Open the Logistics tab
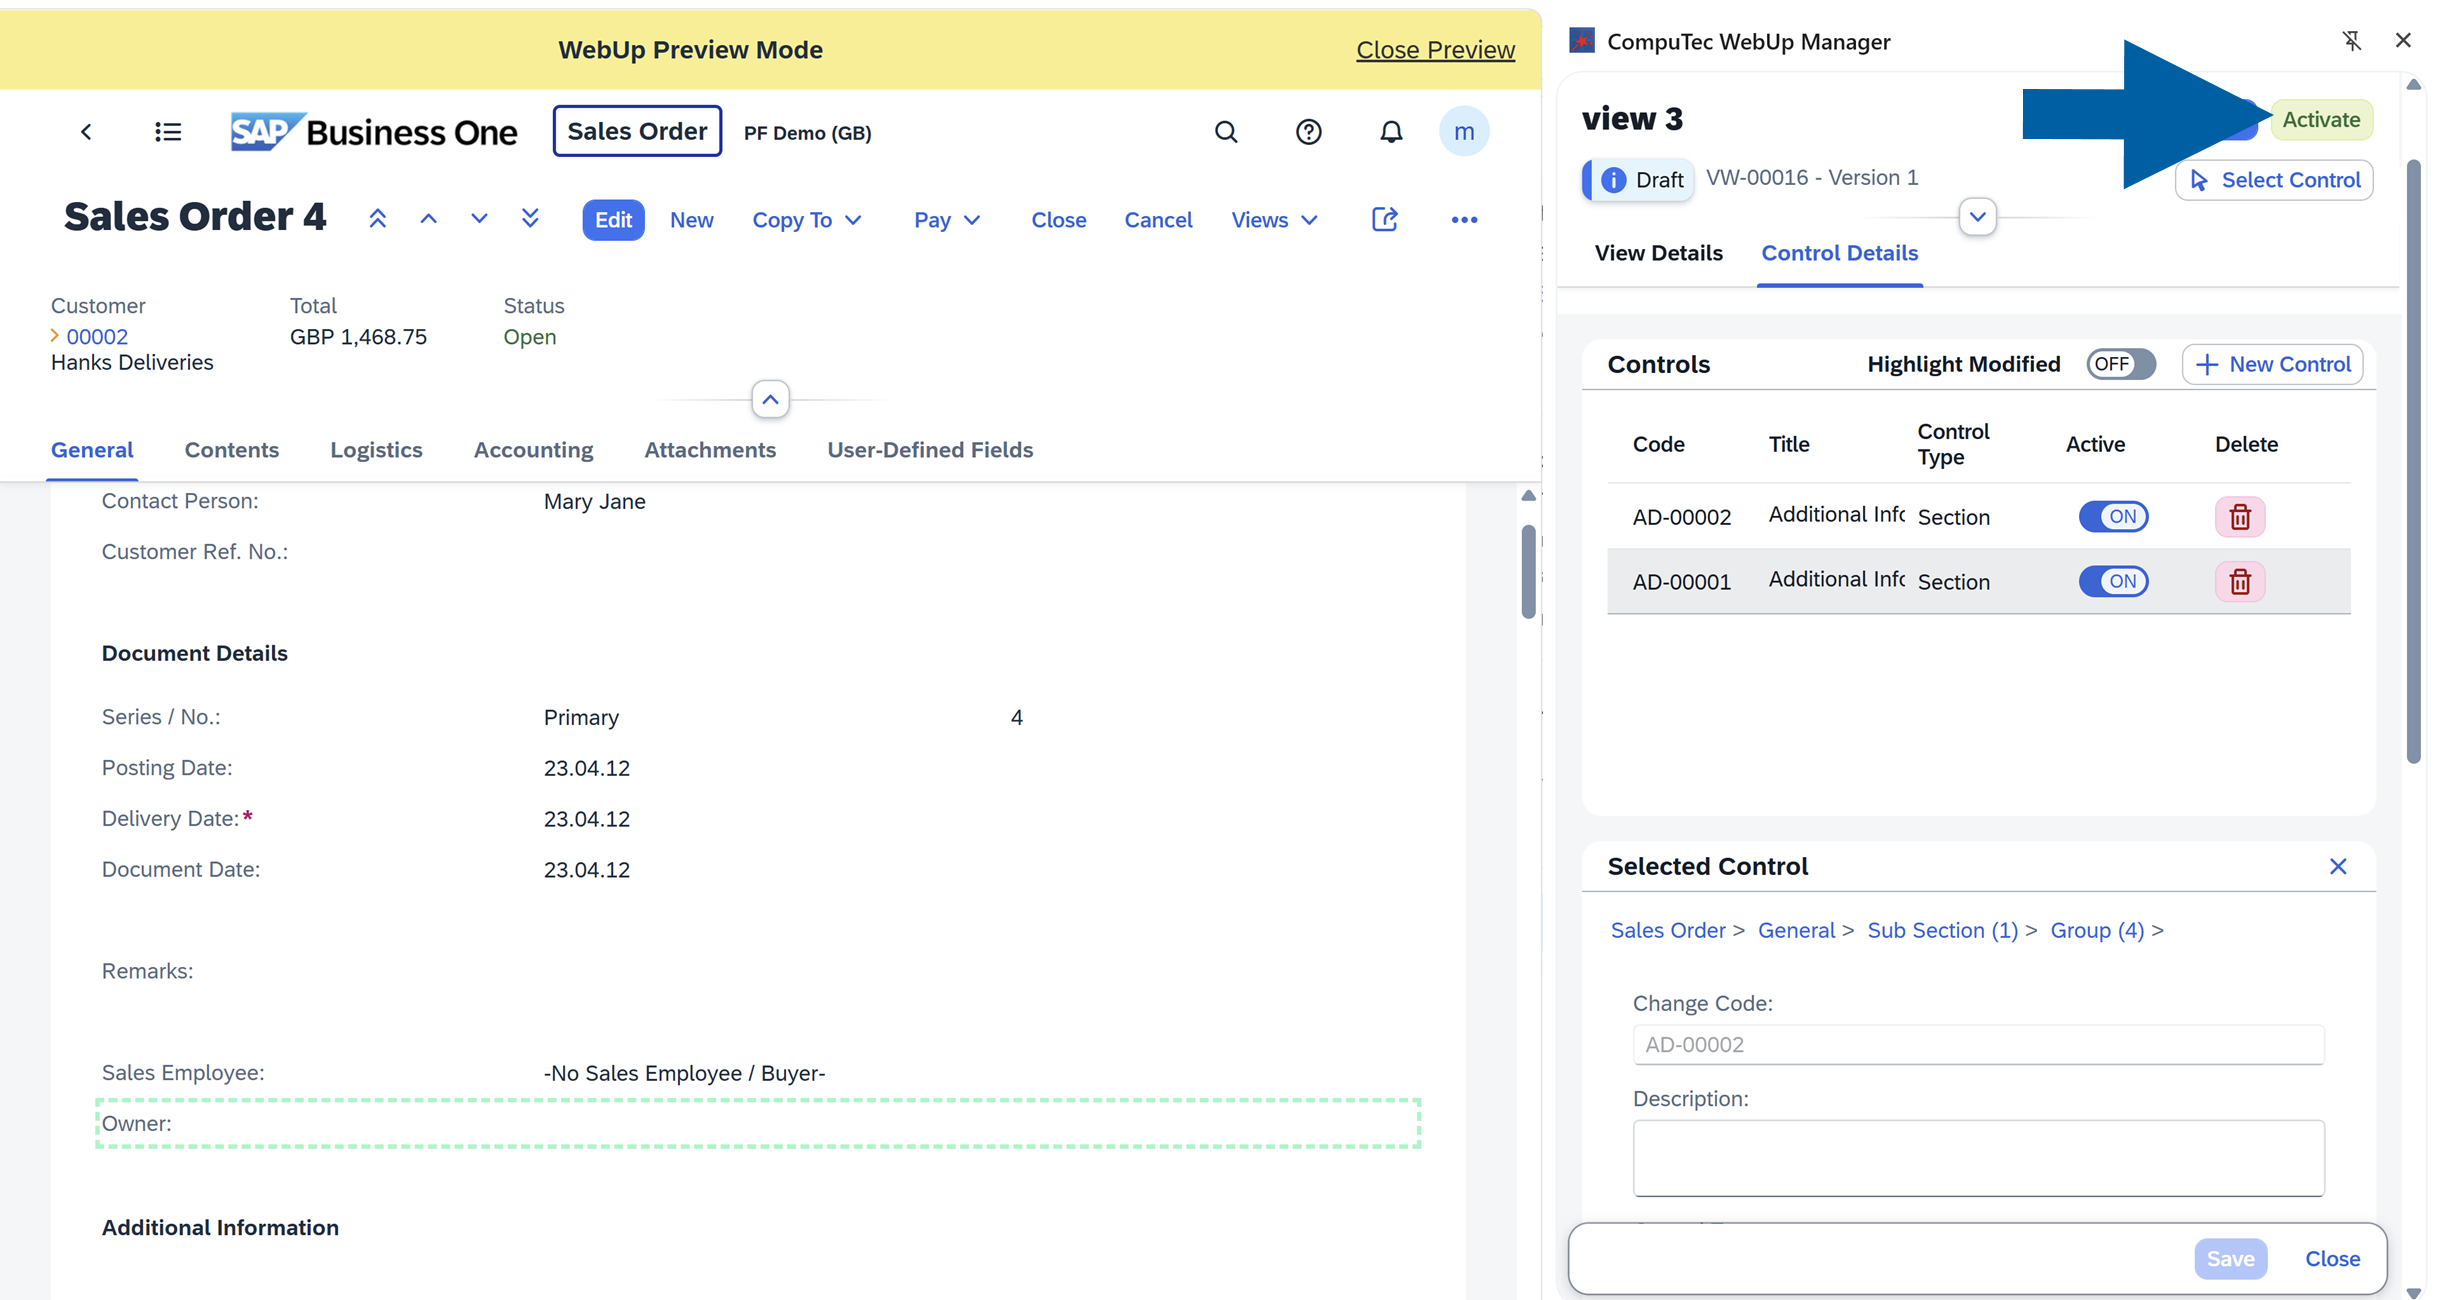2440x1300 pixels. [x=376, y=450]
